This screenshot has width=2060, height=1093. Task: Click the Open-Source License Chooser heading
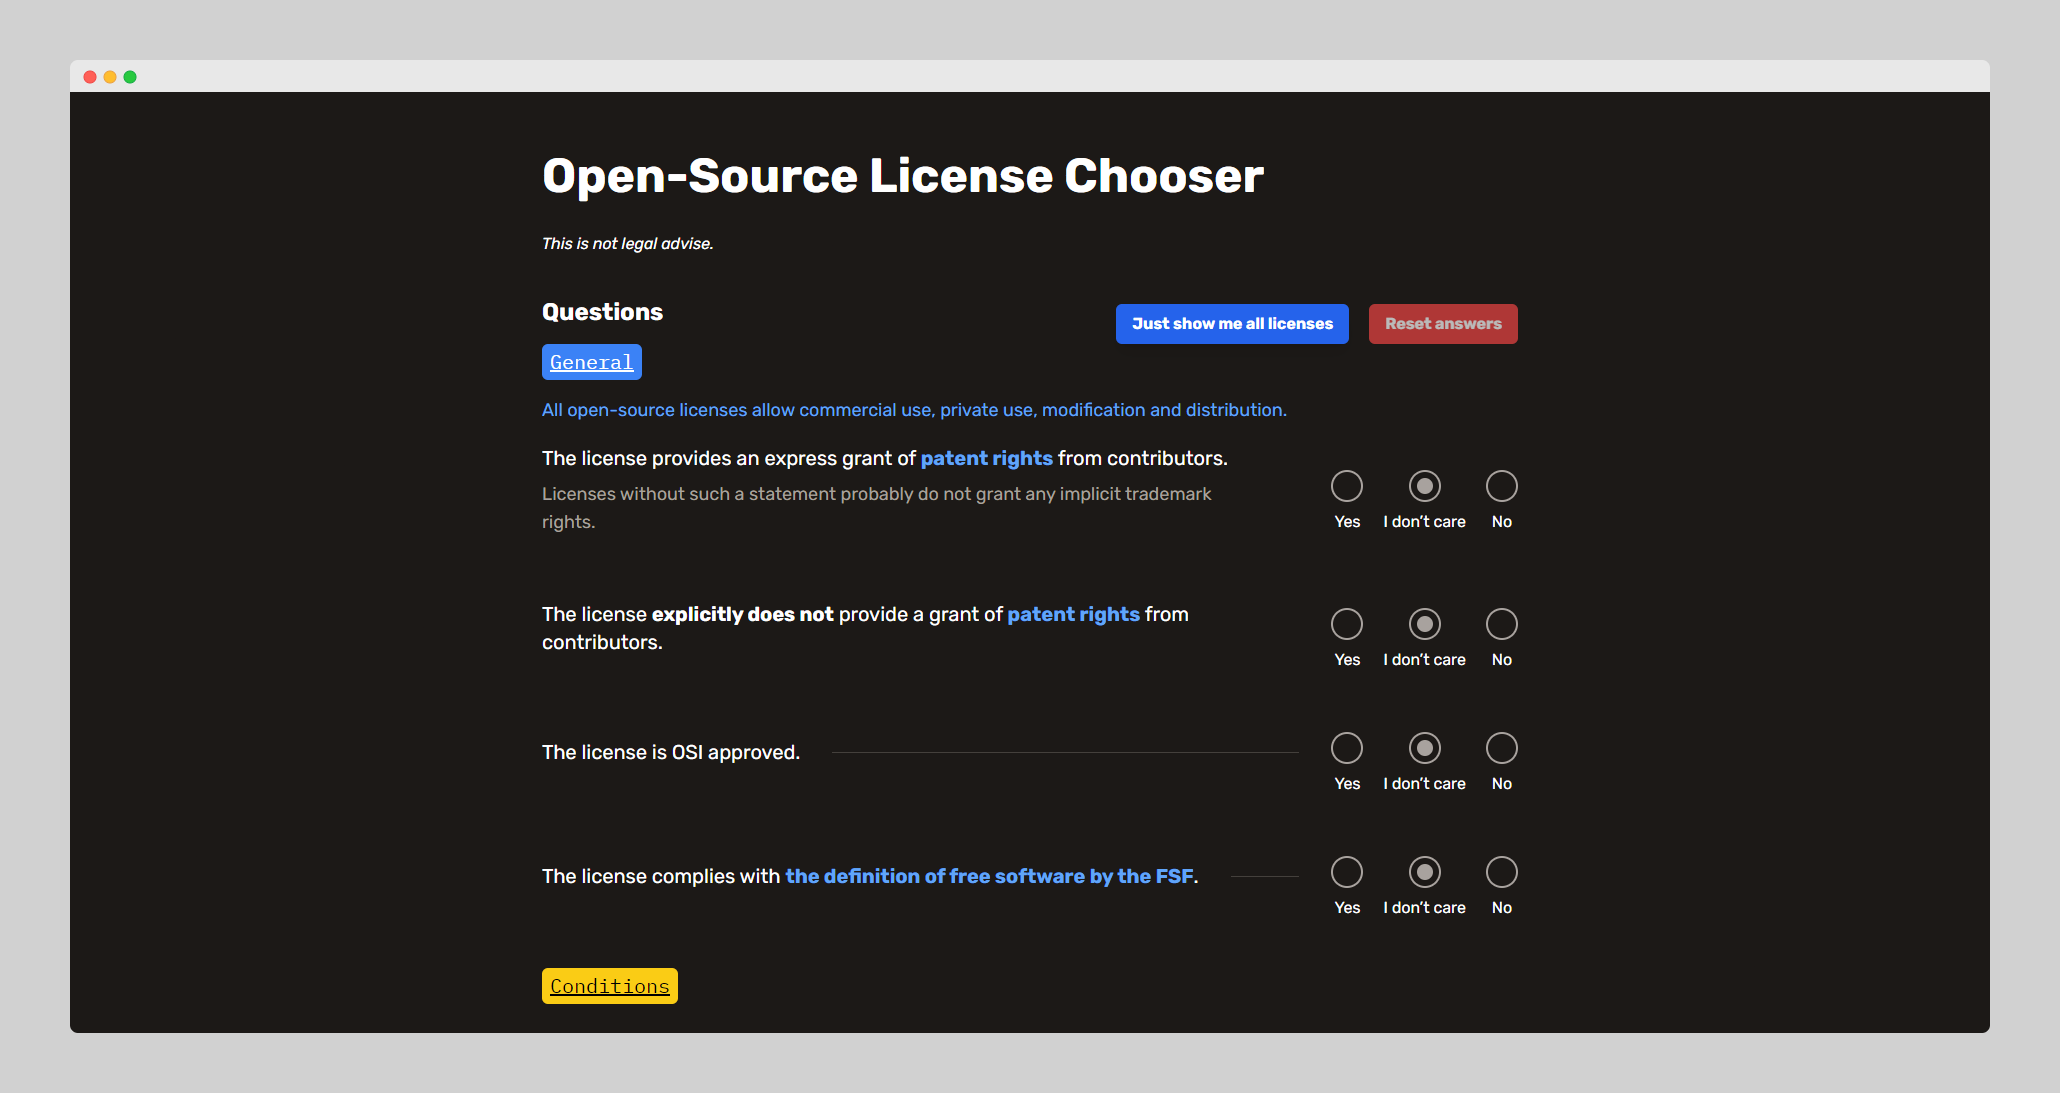(x=903, y=176)
